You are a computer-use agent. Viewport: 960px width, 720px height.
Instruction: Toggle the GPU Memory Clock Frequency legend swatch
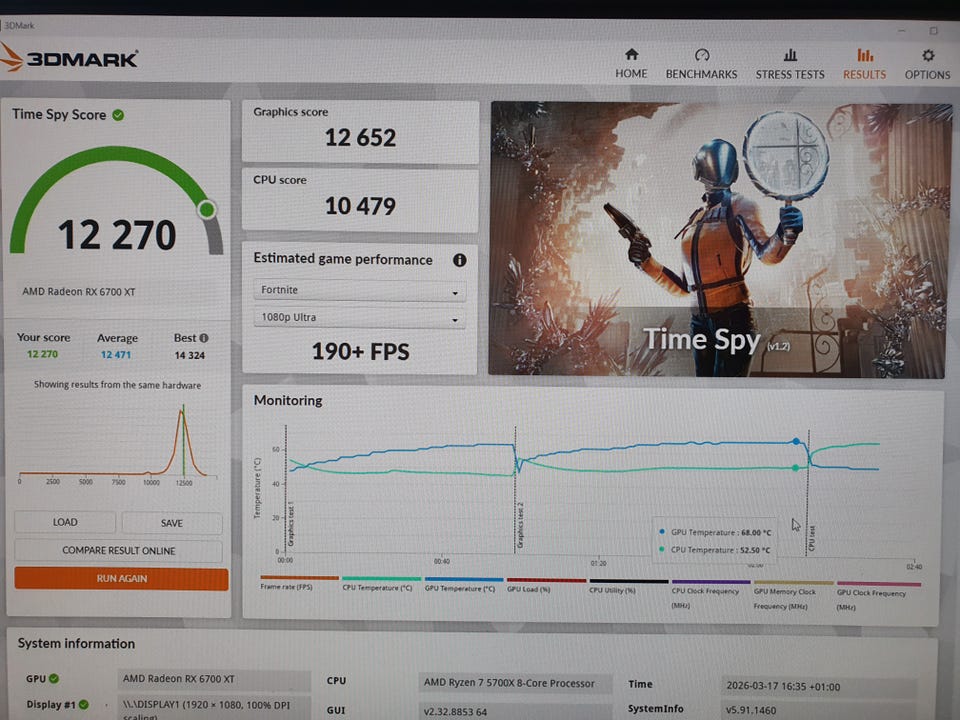[793, 582]
